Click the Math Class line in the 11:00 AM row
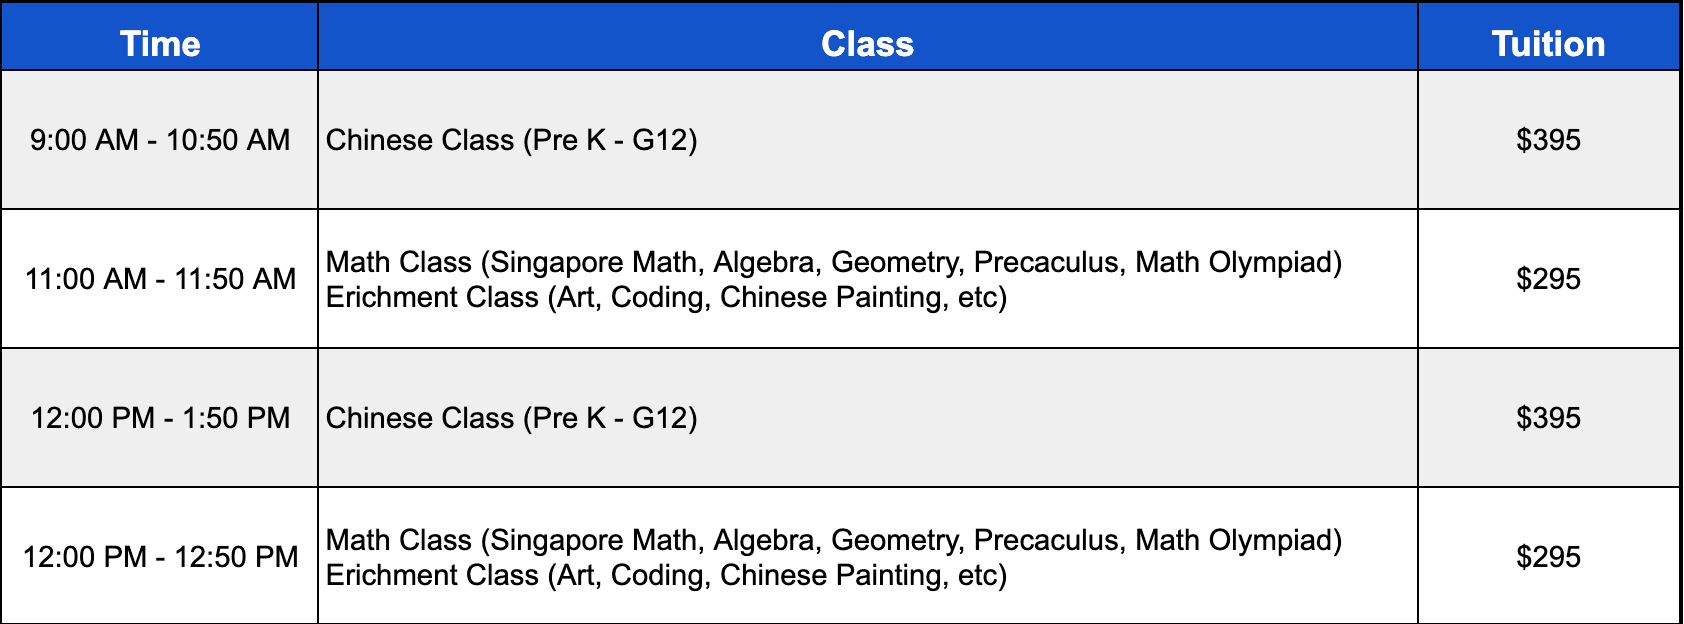Image resolution: width=1684 pixels, height=624 pixels. pos(834,262)
